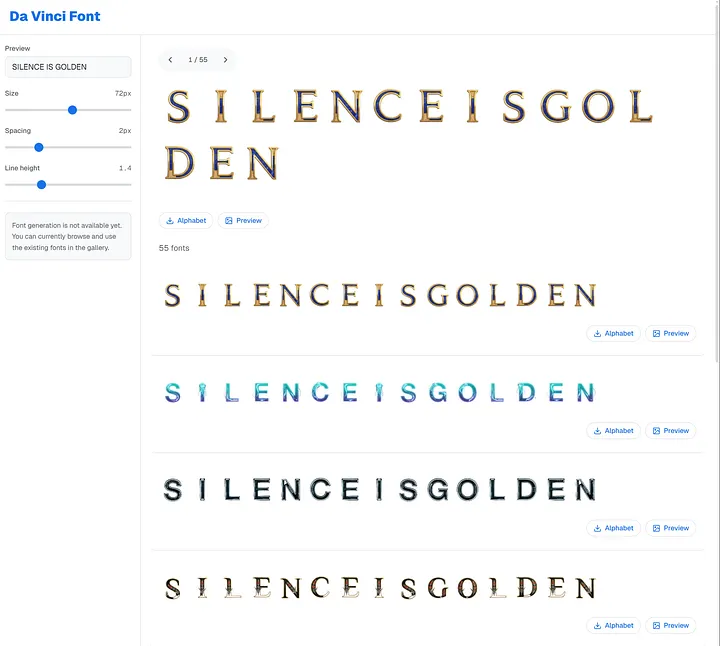Click the Preview text input field

[x=68, y=67]
